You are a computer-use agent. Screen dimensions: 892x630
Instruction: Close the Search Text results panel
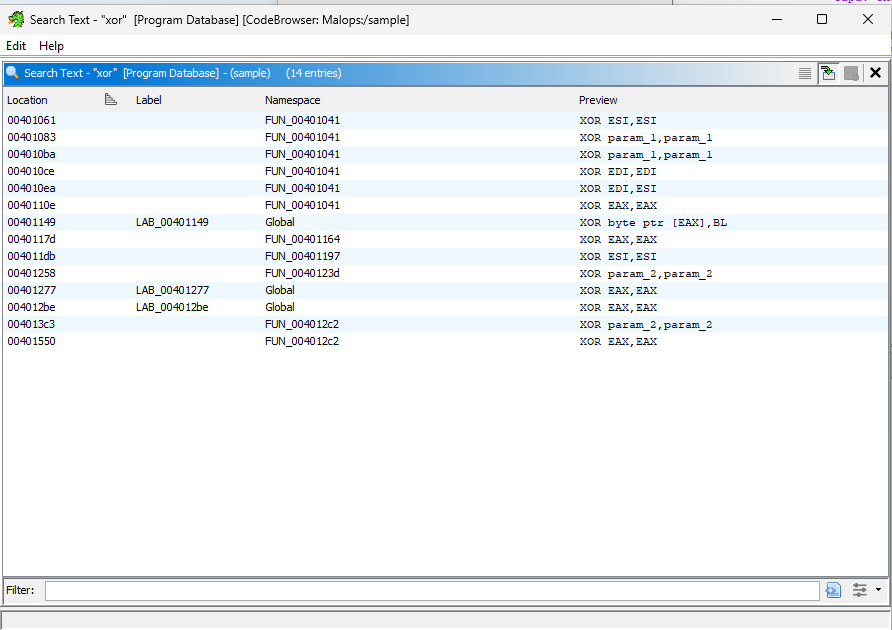pos(875,73)
